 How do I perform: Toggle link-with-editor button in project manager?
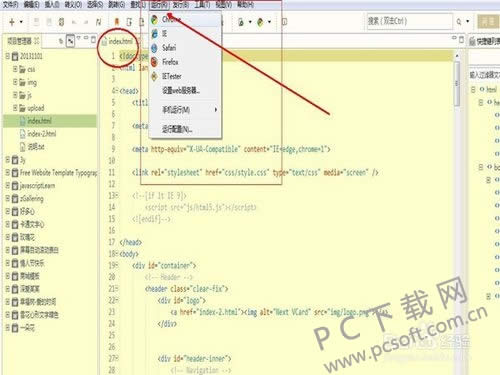(x=70, y=41)
